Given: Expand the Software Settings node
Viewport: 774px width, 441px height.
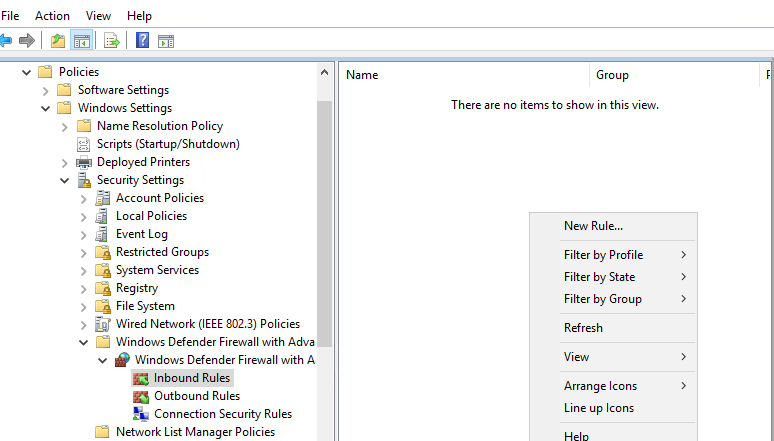Looking at the screenshot, I should click(45, 90).
